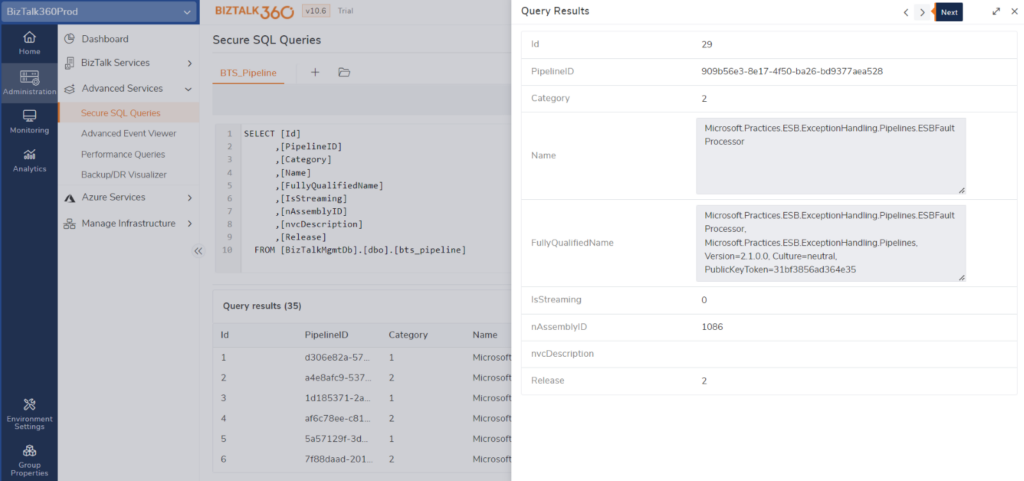Click the Dashboard pie chart icon

(69, 39)
